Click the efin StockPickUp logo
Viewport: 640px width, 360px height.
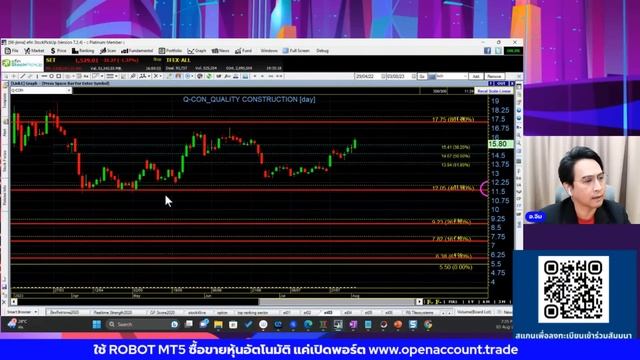[22, 64]
